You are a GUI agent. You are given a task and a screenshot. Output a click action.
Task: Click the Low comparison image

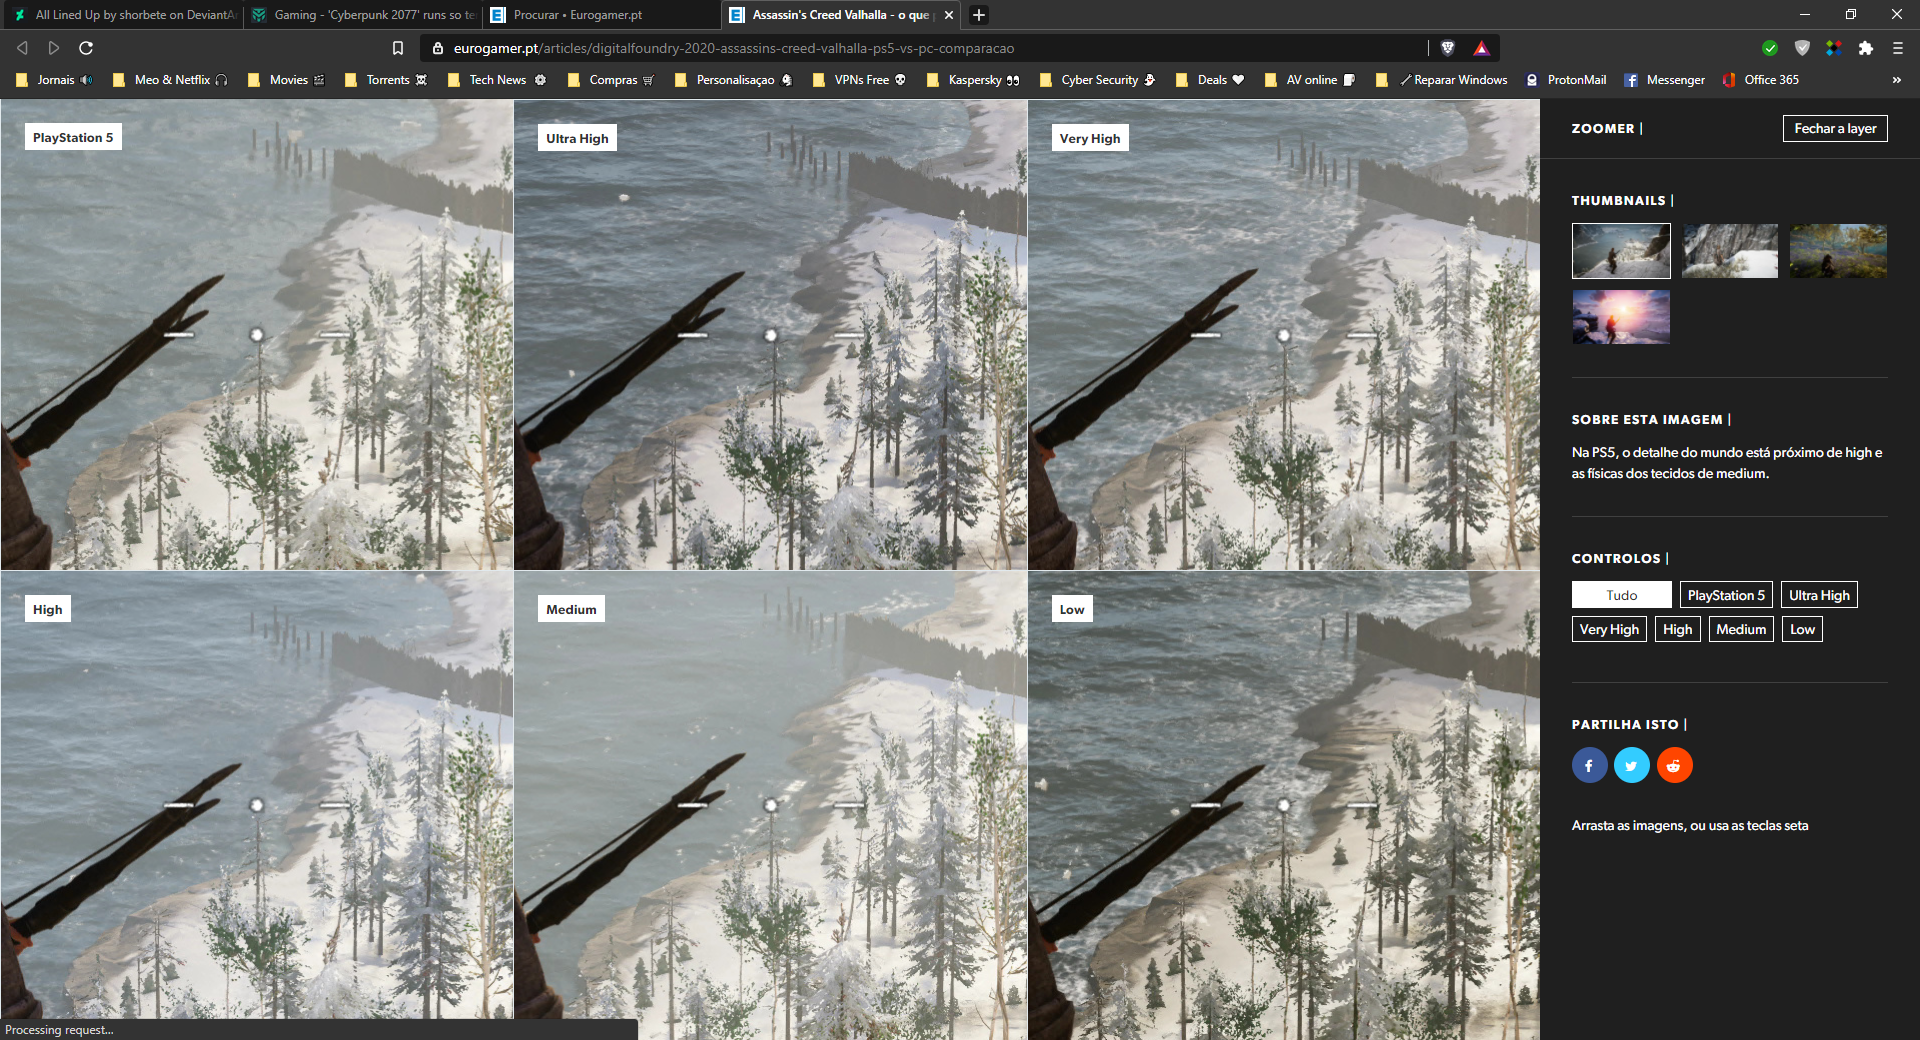point(1284,806)
